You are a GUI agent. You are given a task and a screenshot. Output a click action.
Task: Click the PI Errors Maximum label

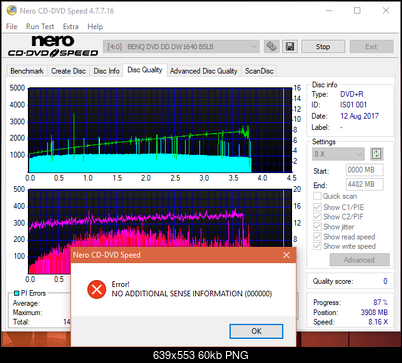[27, 313]
